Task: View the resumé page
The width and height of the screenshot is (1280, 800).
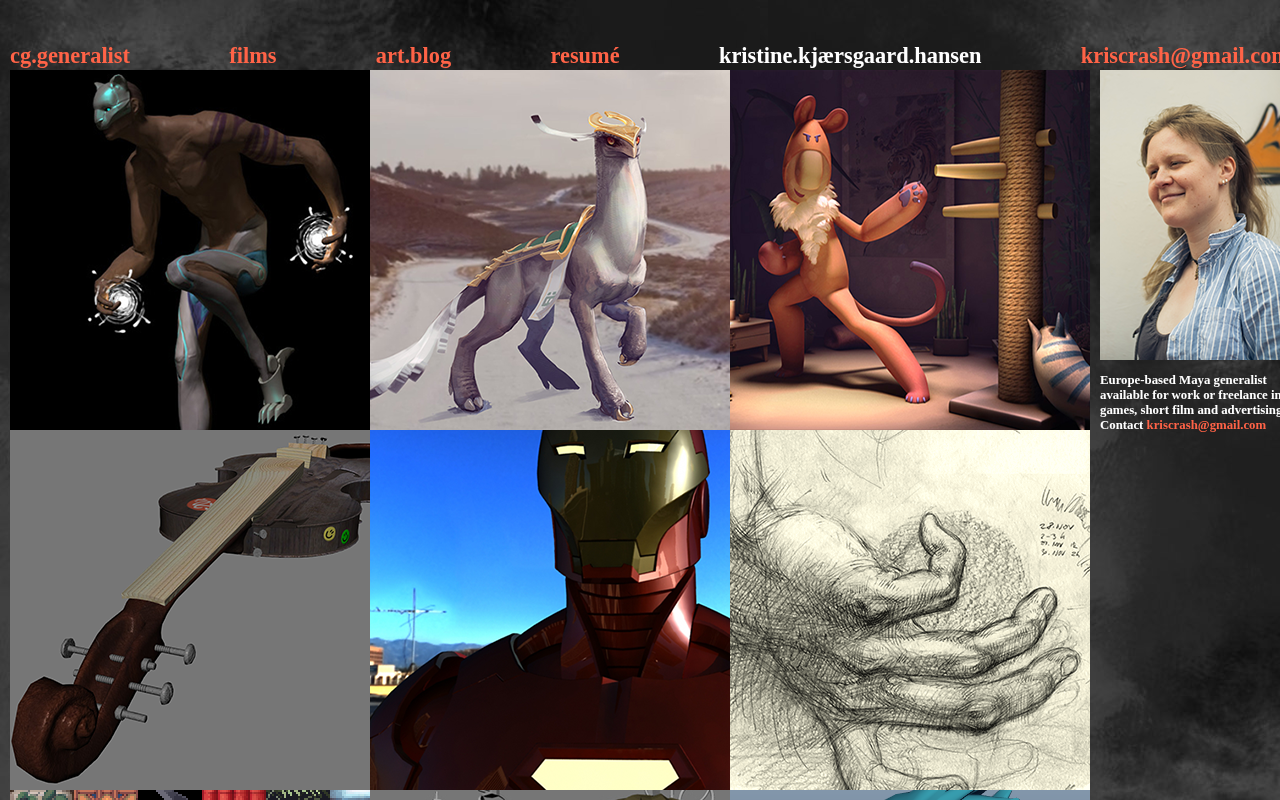Action: pyautogui.click(x=585, y=56)
